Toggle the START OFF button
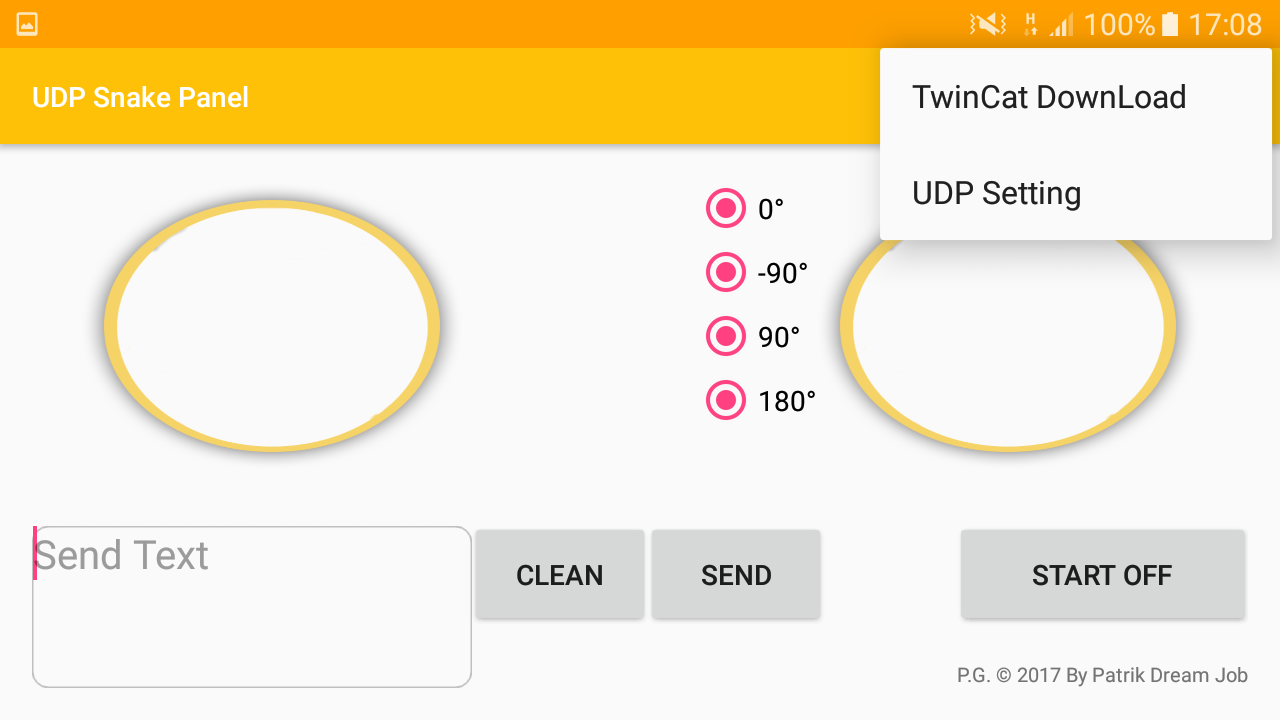 coord(1102,575)
